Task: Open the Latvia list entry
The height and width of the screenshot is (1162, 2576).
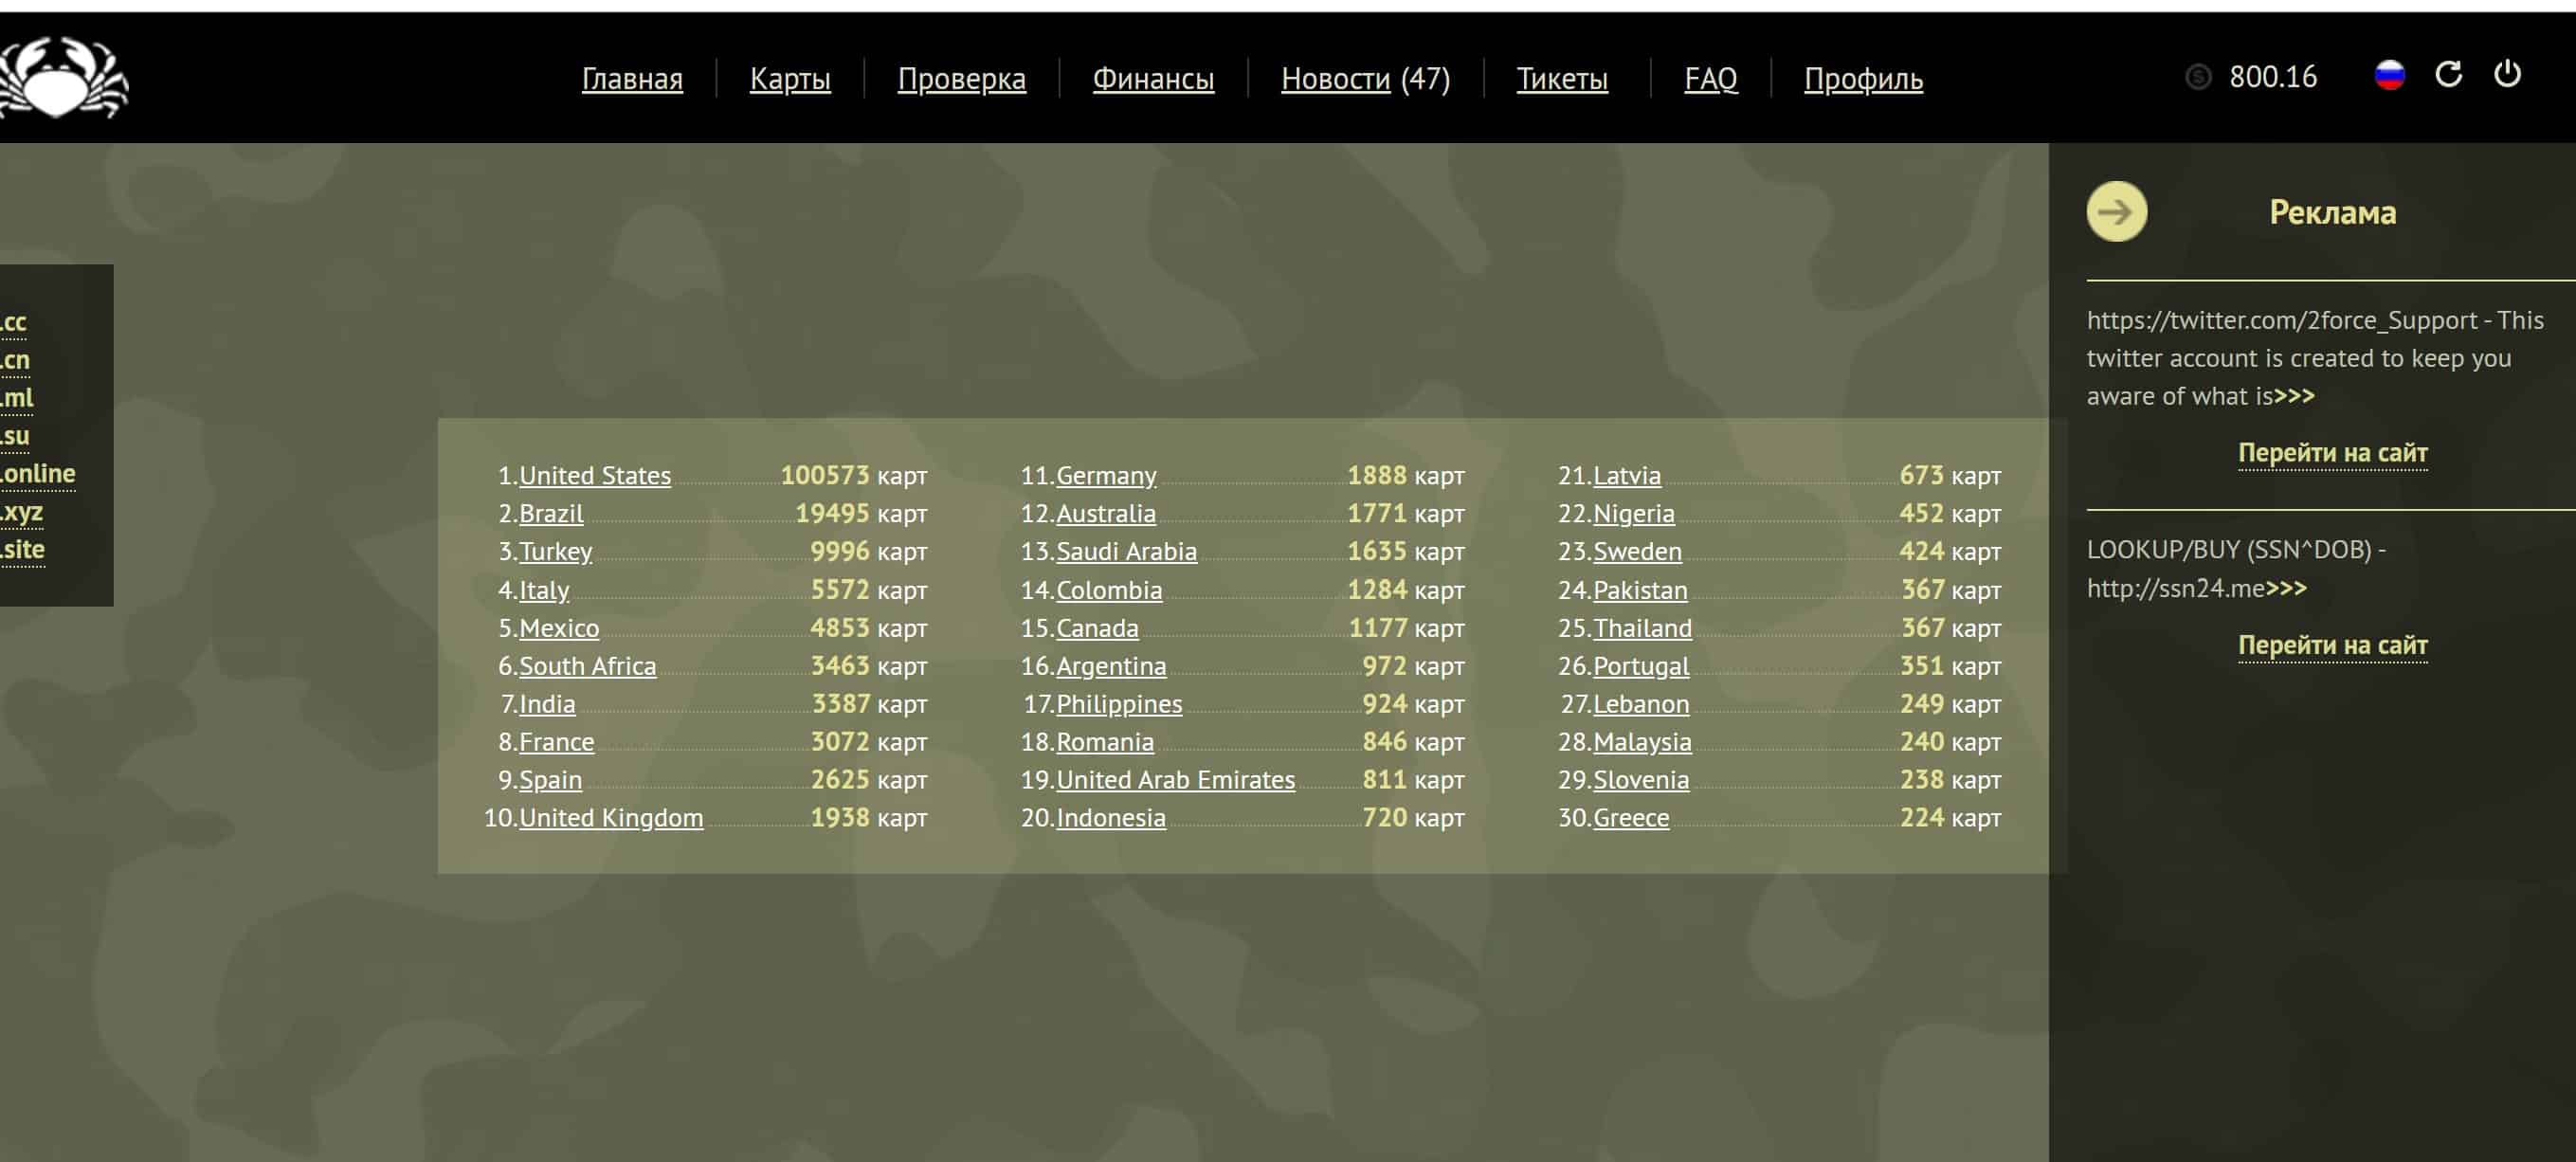Action: coord(1626,476)
